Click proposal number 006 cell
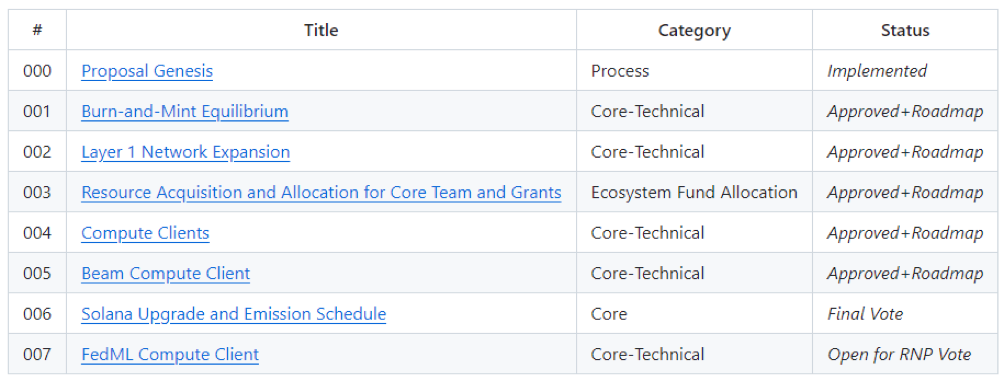 pyautogui.click(x=37, y=314)
